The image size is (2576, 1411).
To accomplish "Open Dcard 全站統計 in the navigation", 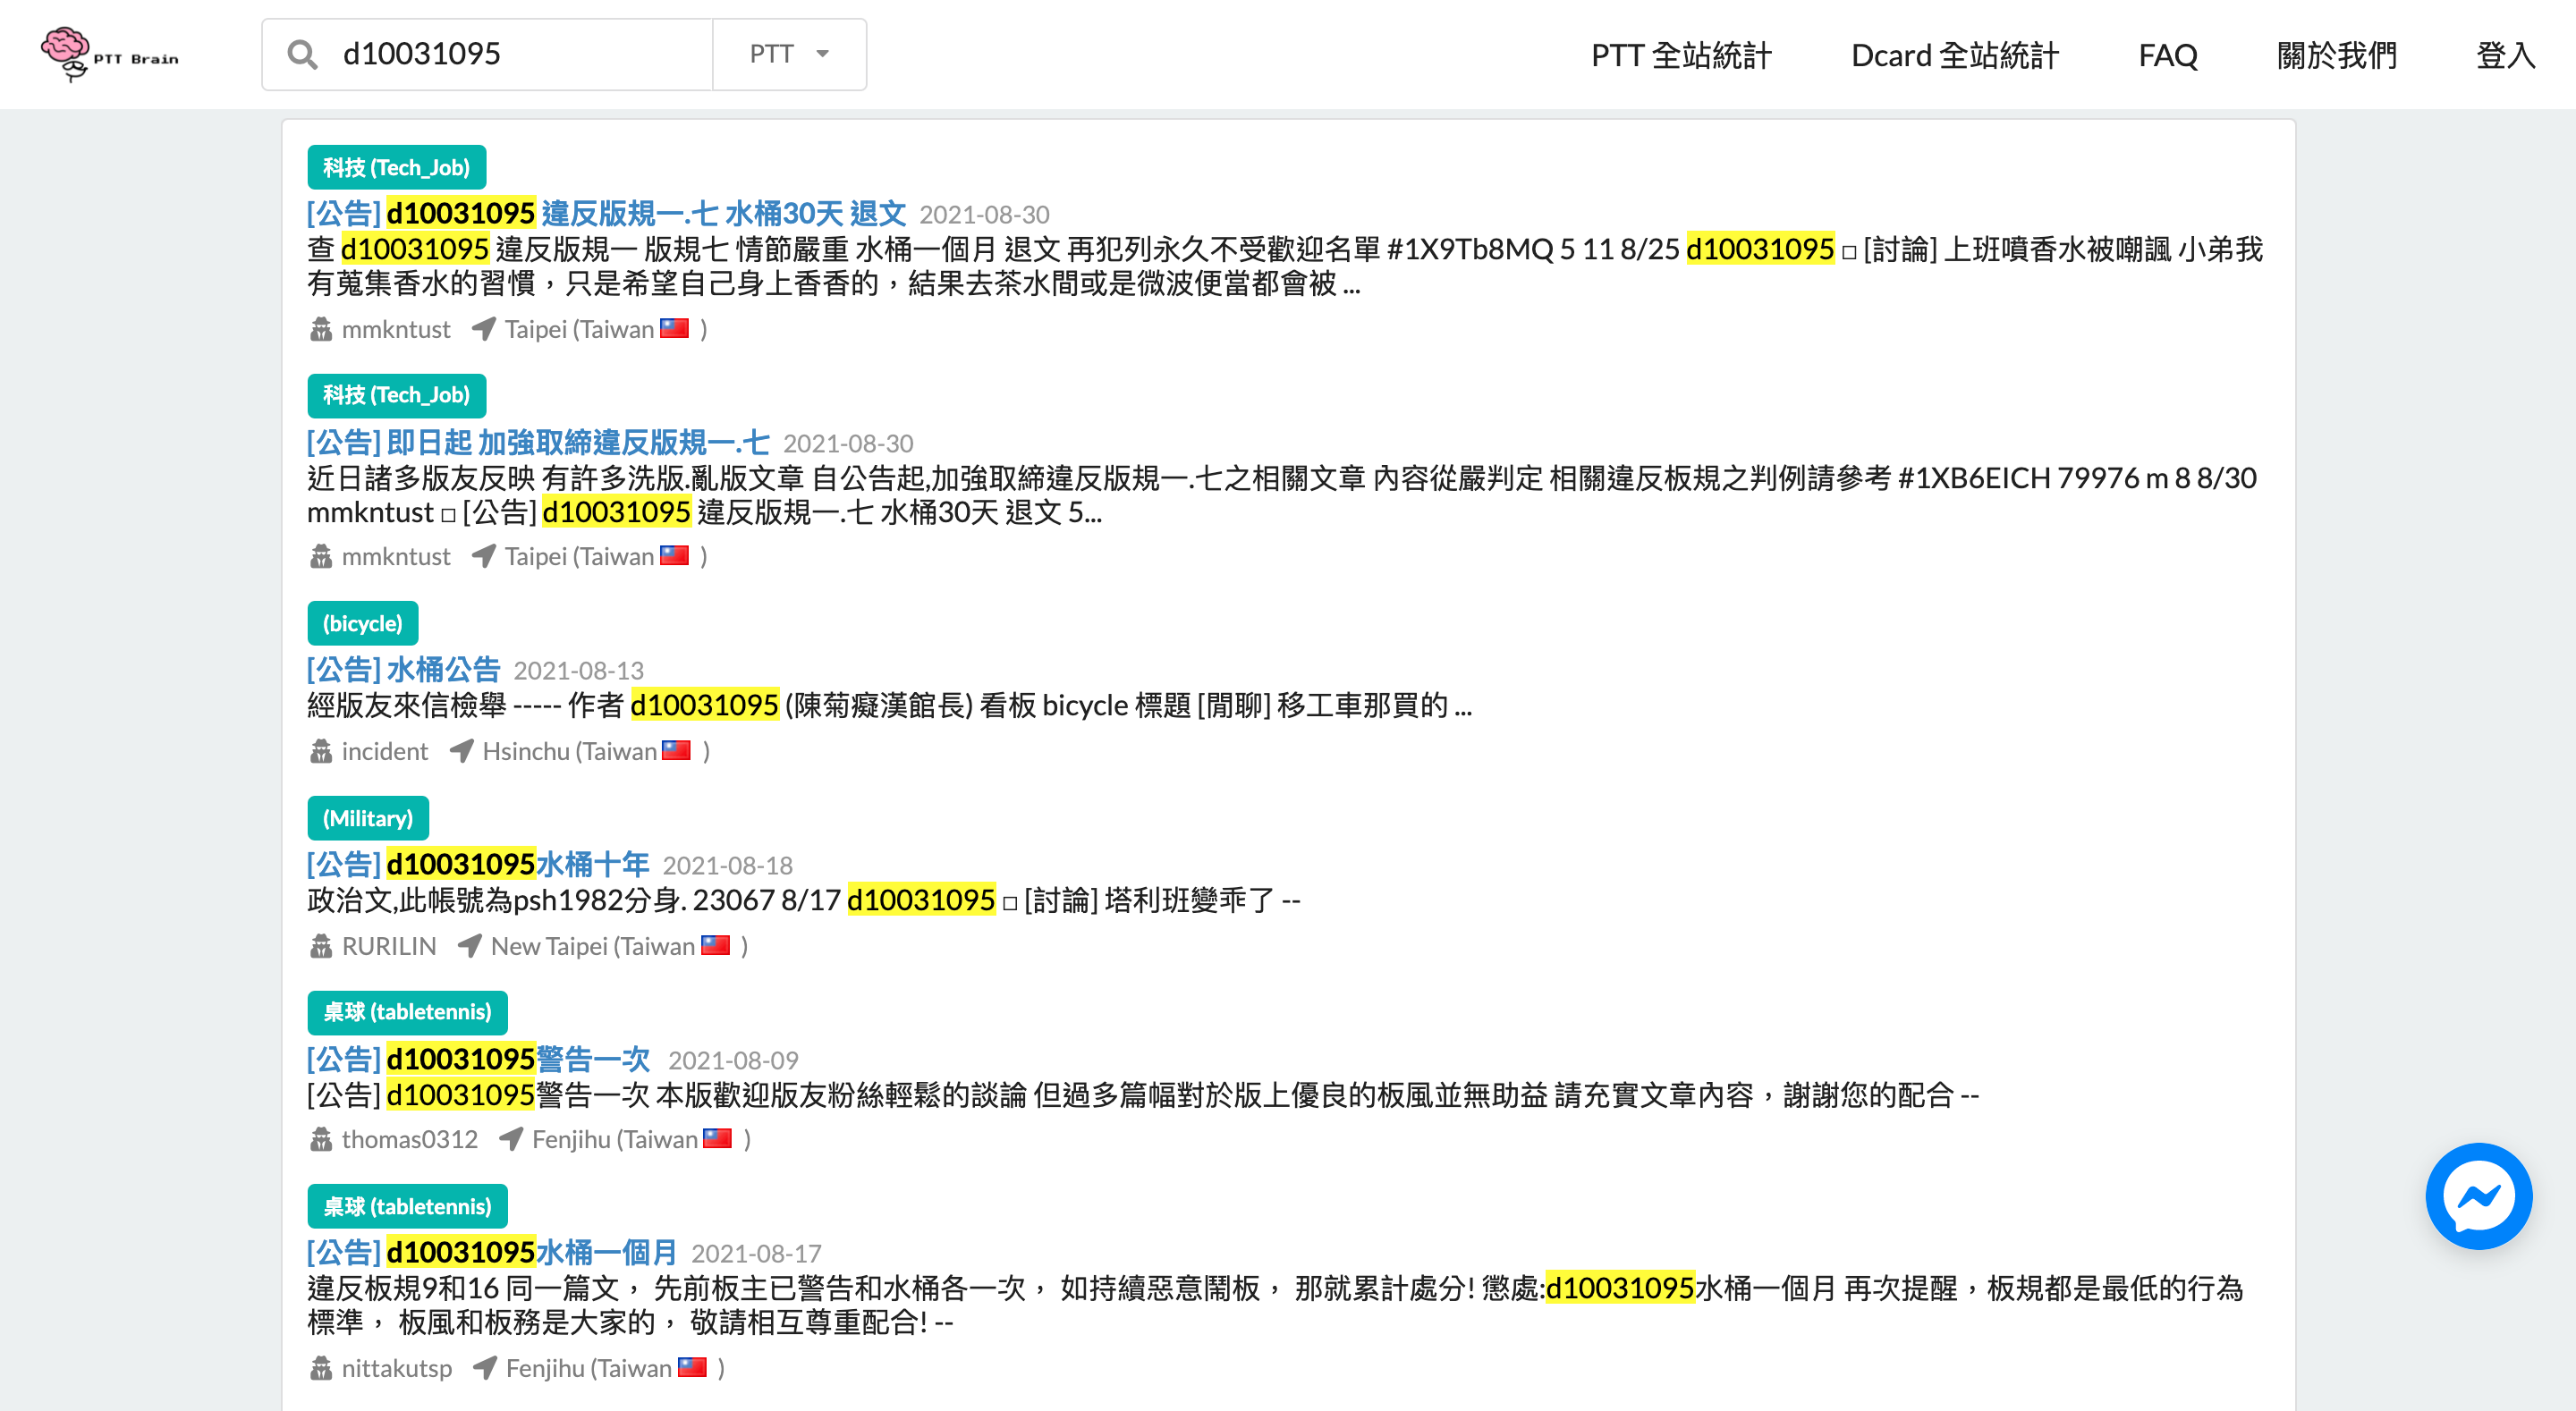I will 1954,55.
